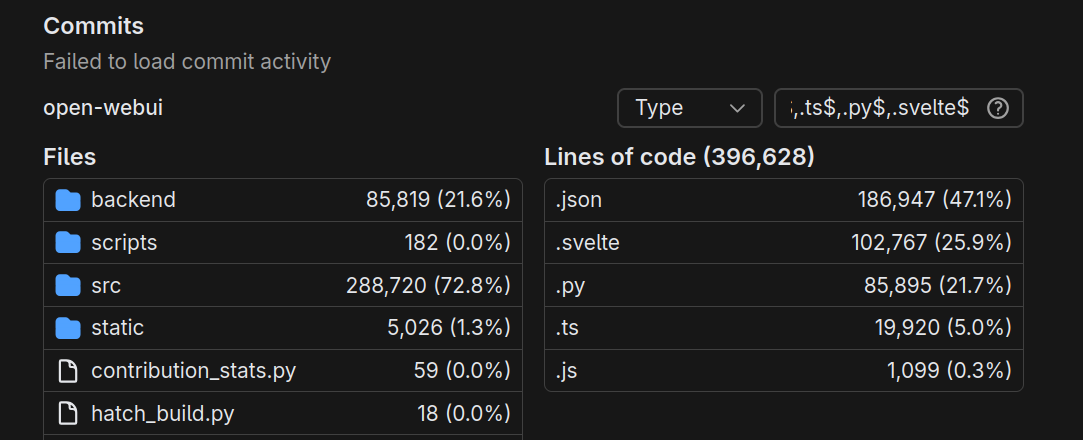Click the .js label in Lines of code
The width and height of the screenshot is (1083, 440).
[566, 371]
